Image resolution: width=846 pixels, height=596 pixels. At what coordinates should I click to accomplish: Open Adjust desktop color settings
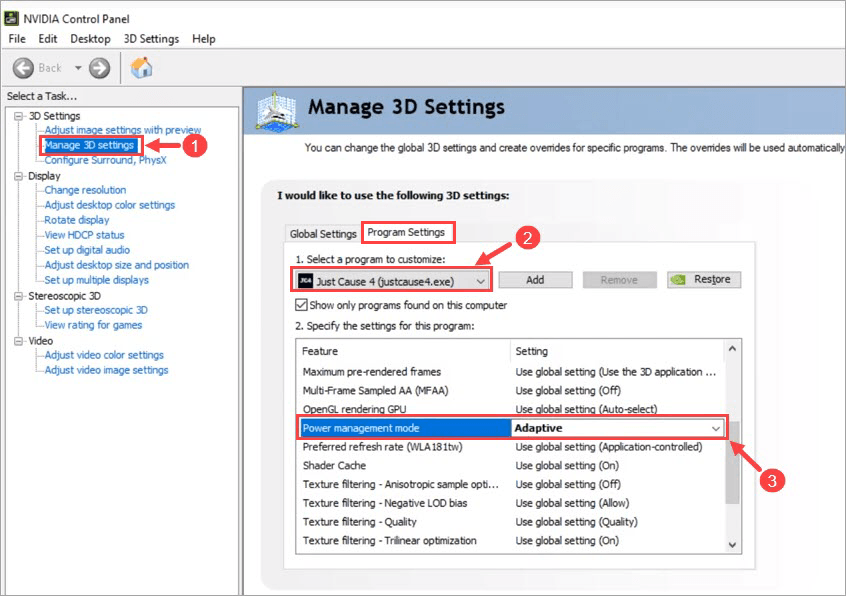click(110, 205)
